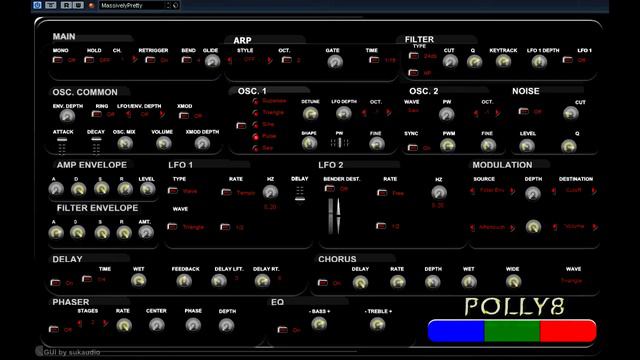Click the Amp Envelope LEVEL knob
Viewport: 640px width, 360px height.
tap(147, 189)
